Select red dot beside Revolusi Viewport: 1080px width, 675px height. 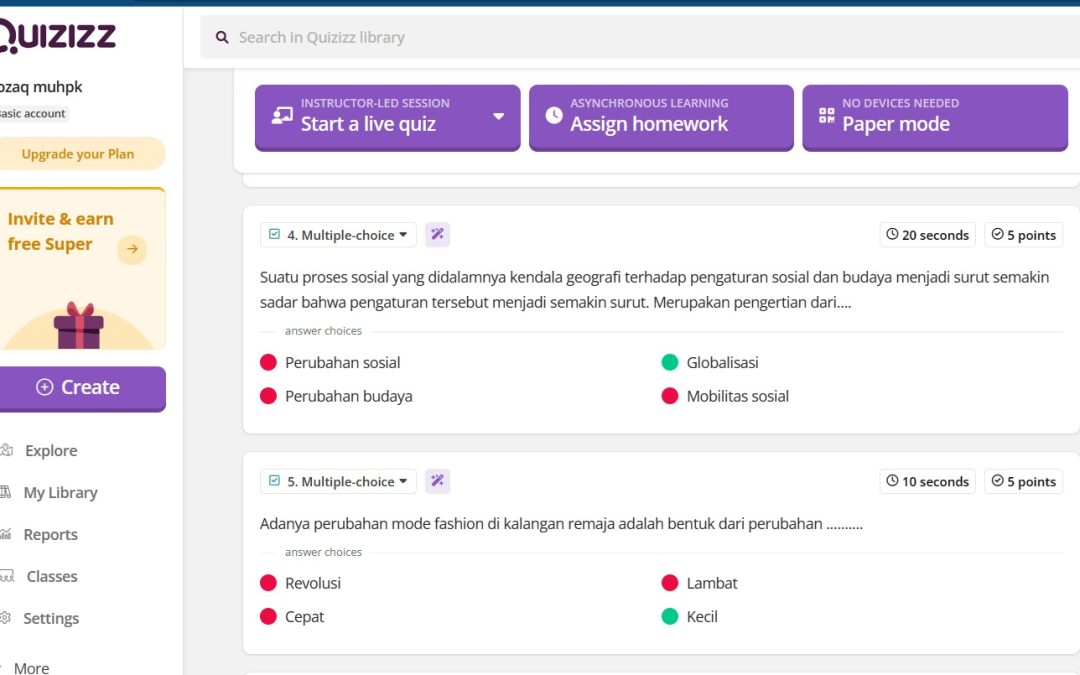pyautogui.click(x=269, y=583)
